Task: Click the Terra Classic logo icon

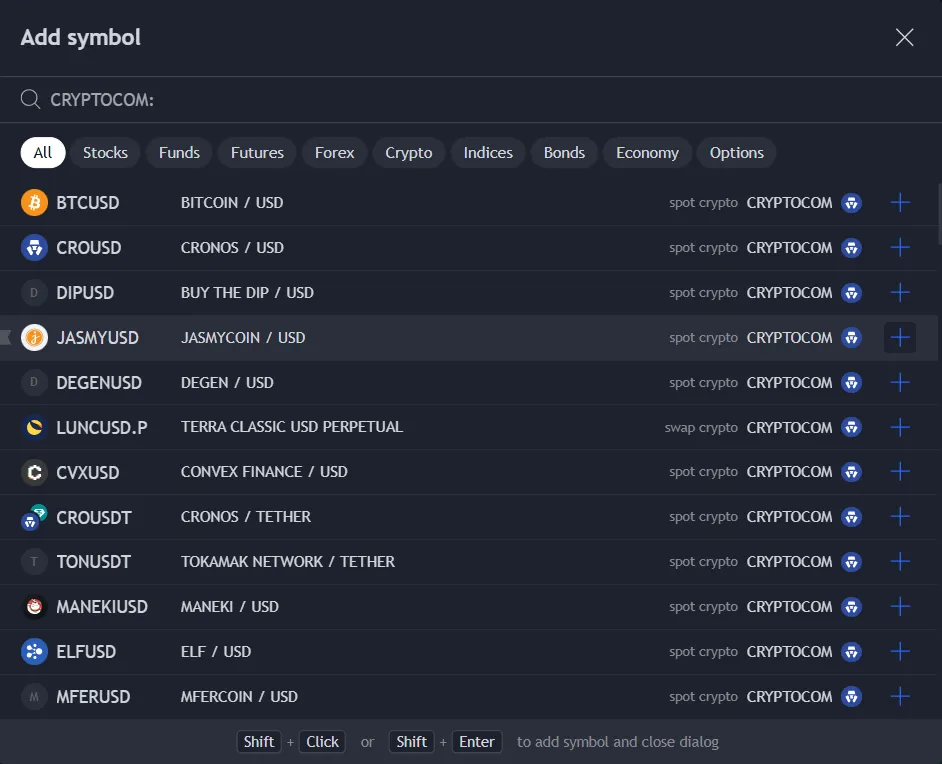Action: tap(34, 427)
